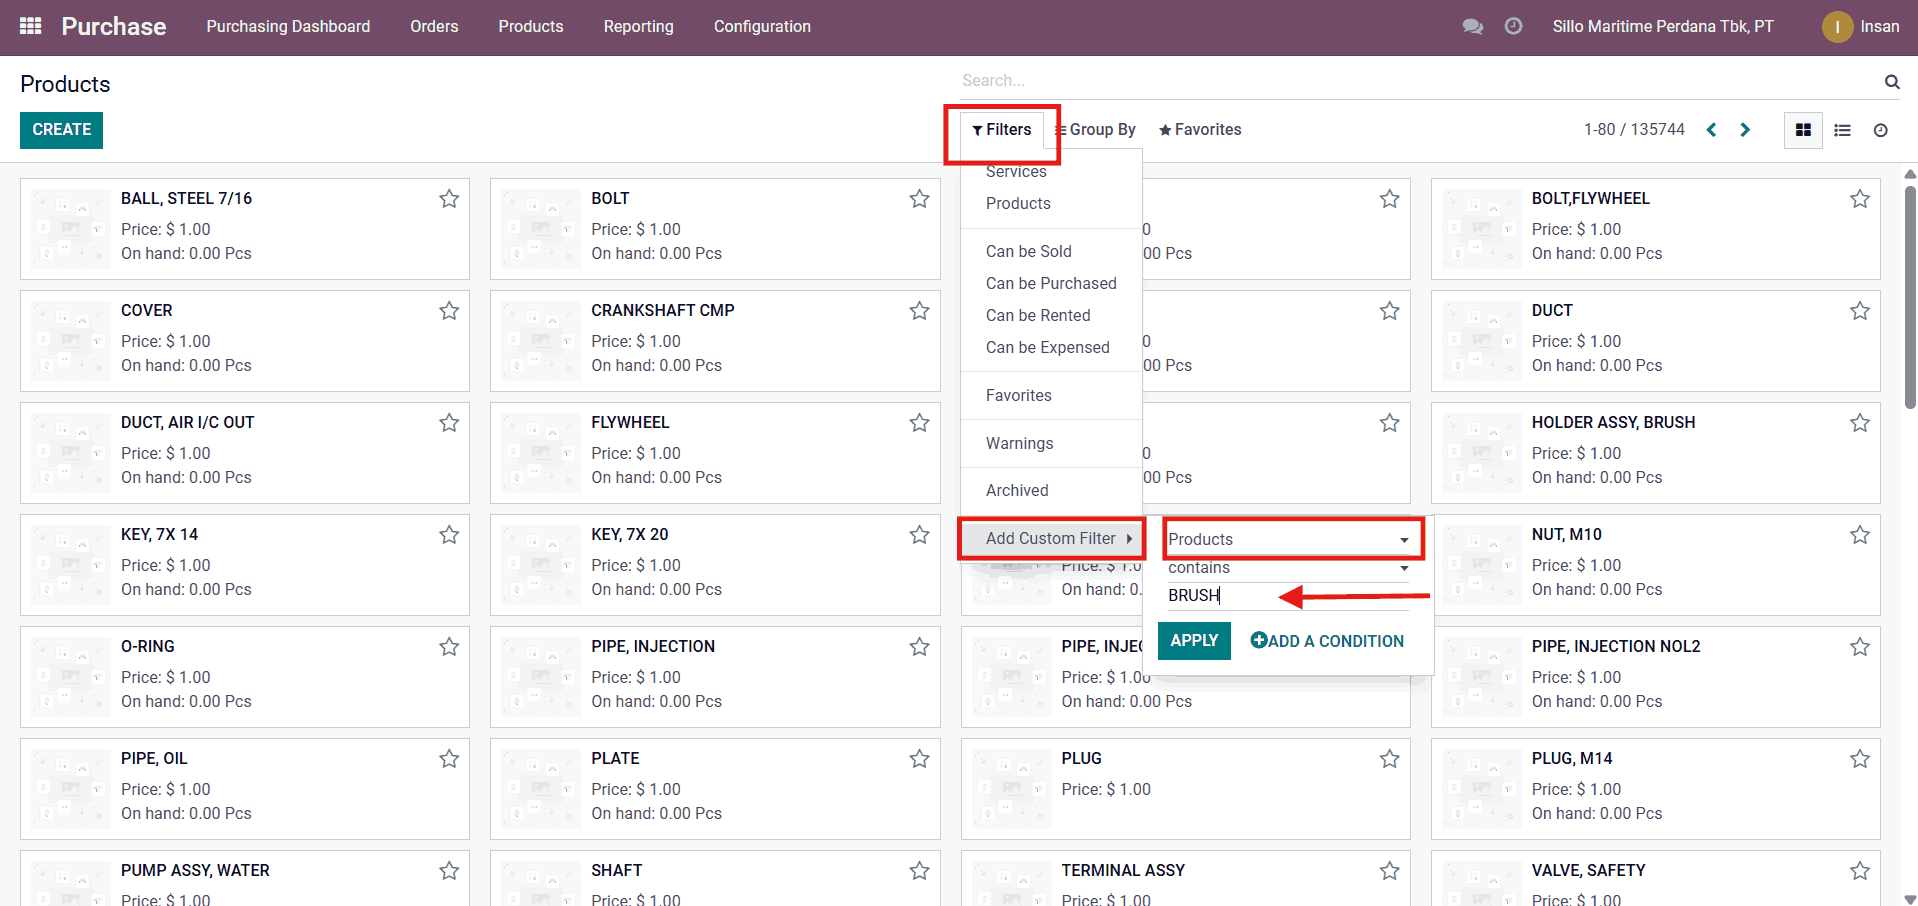Switch to List view

[1842, 130]
